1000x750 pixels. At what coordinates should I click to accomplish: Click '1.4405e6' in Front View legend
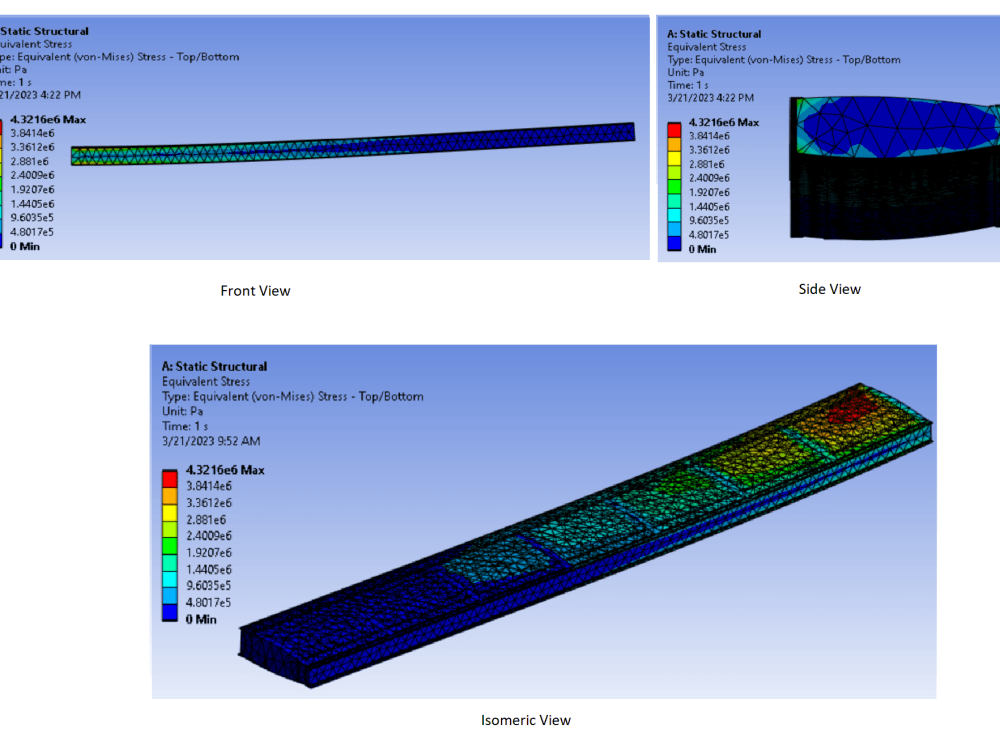tap(32, 204)
